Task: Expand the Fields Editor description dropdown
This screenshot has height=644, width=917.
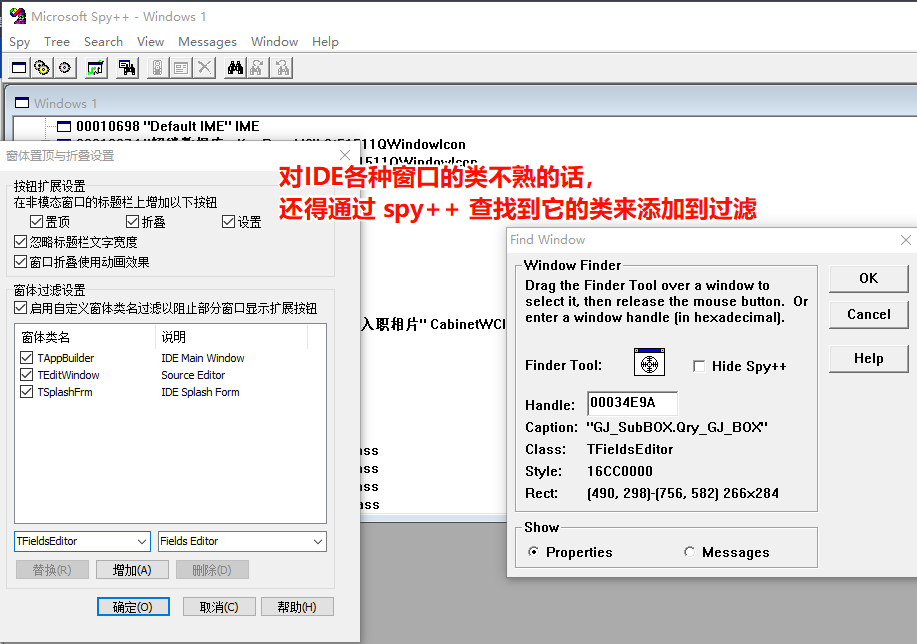Action: pos(317,541)
